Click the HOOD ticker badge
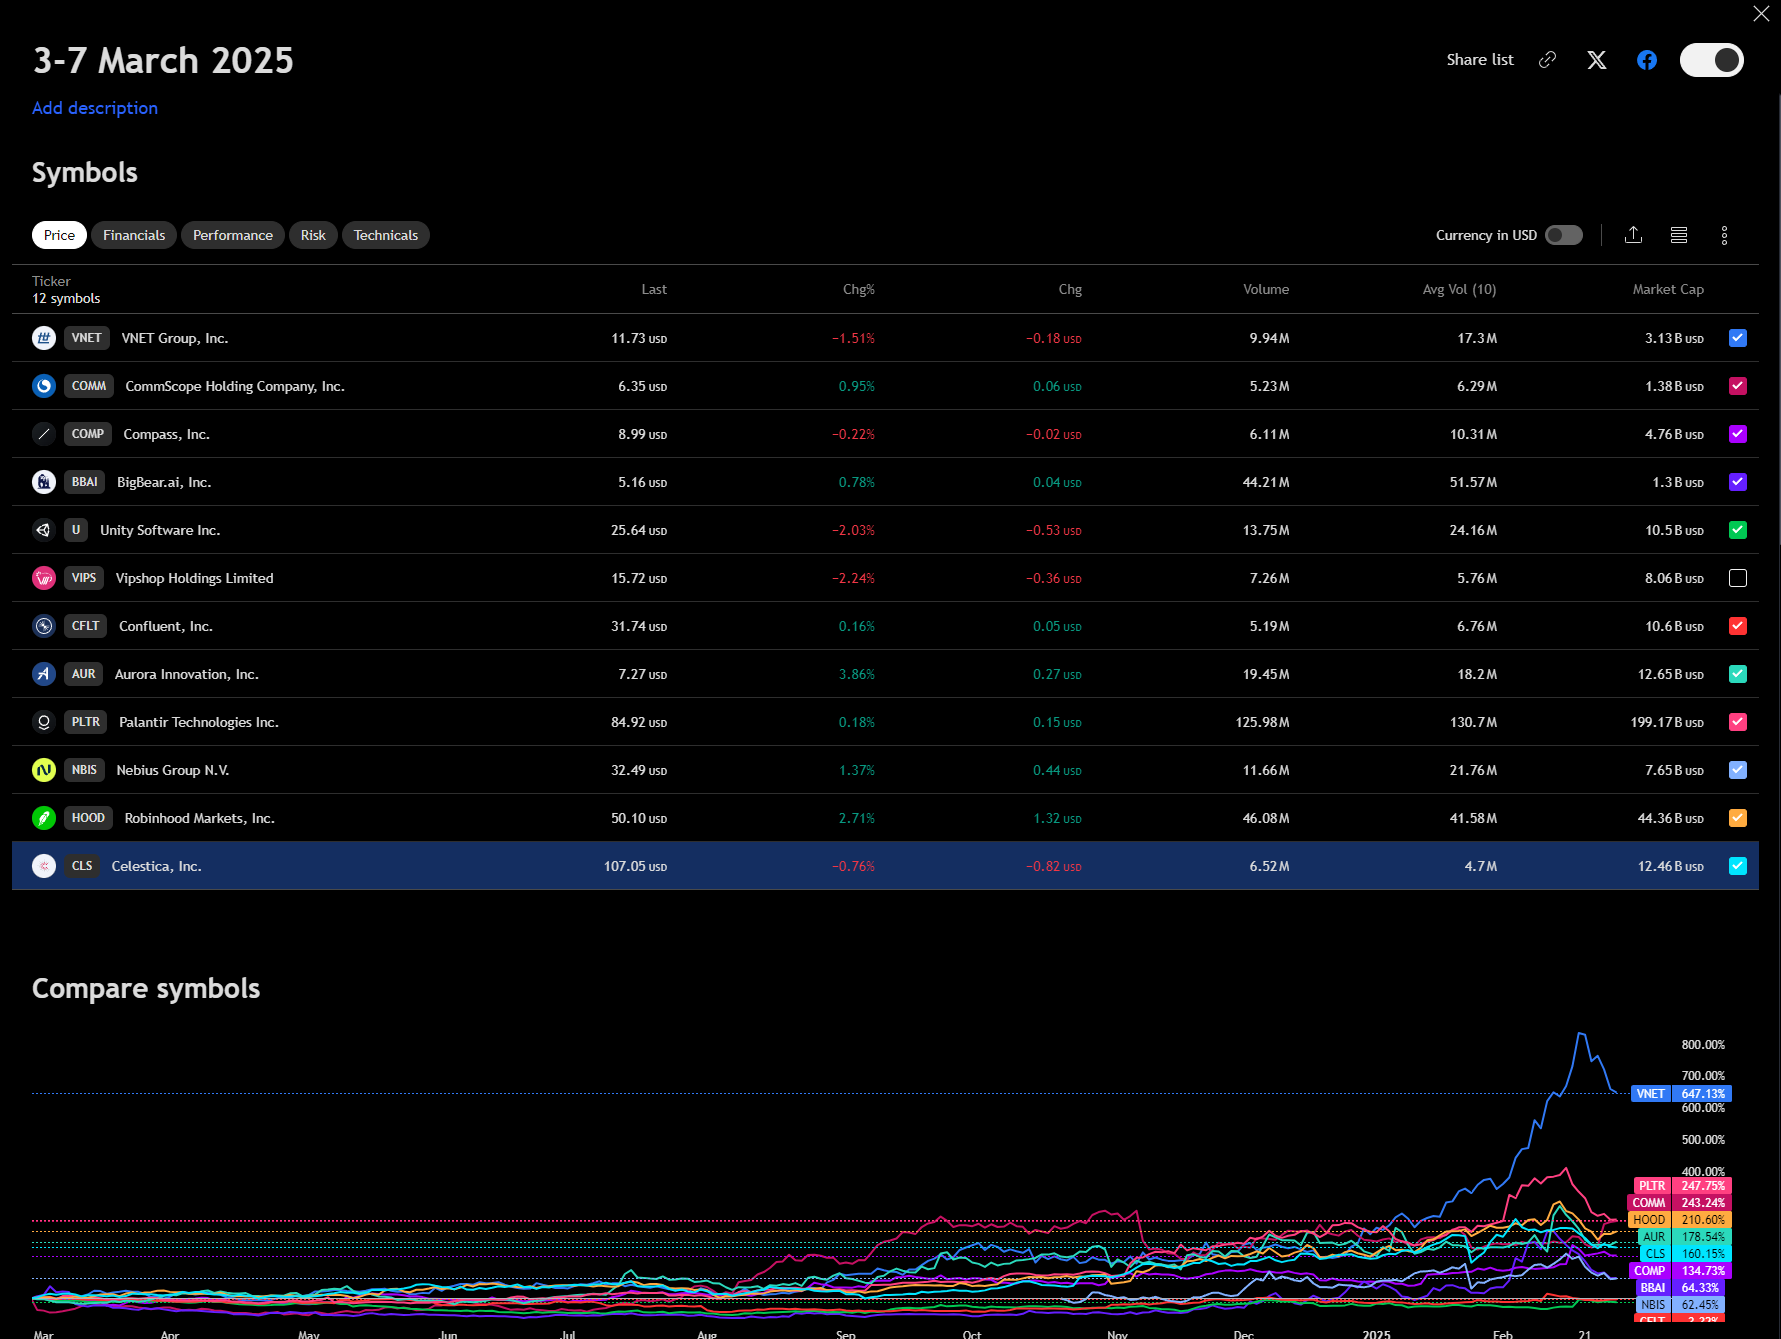The height and width of the screenshot is (1339, 1781). pos(88,818)
